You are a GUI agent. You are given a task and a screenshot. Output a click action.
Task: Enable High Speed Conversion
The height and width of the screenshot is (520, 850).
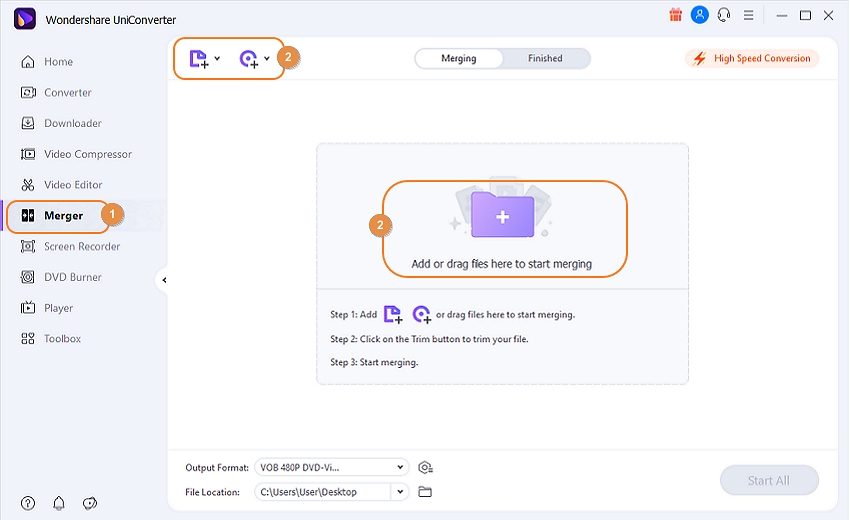[x=752, y=59]
